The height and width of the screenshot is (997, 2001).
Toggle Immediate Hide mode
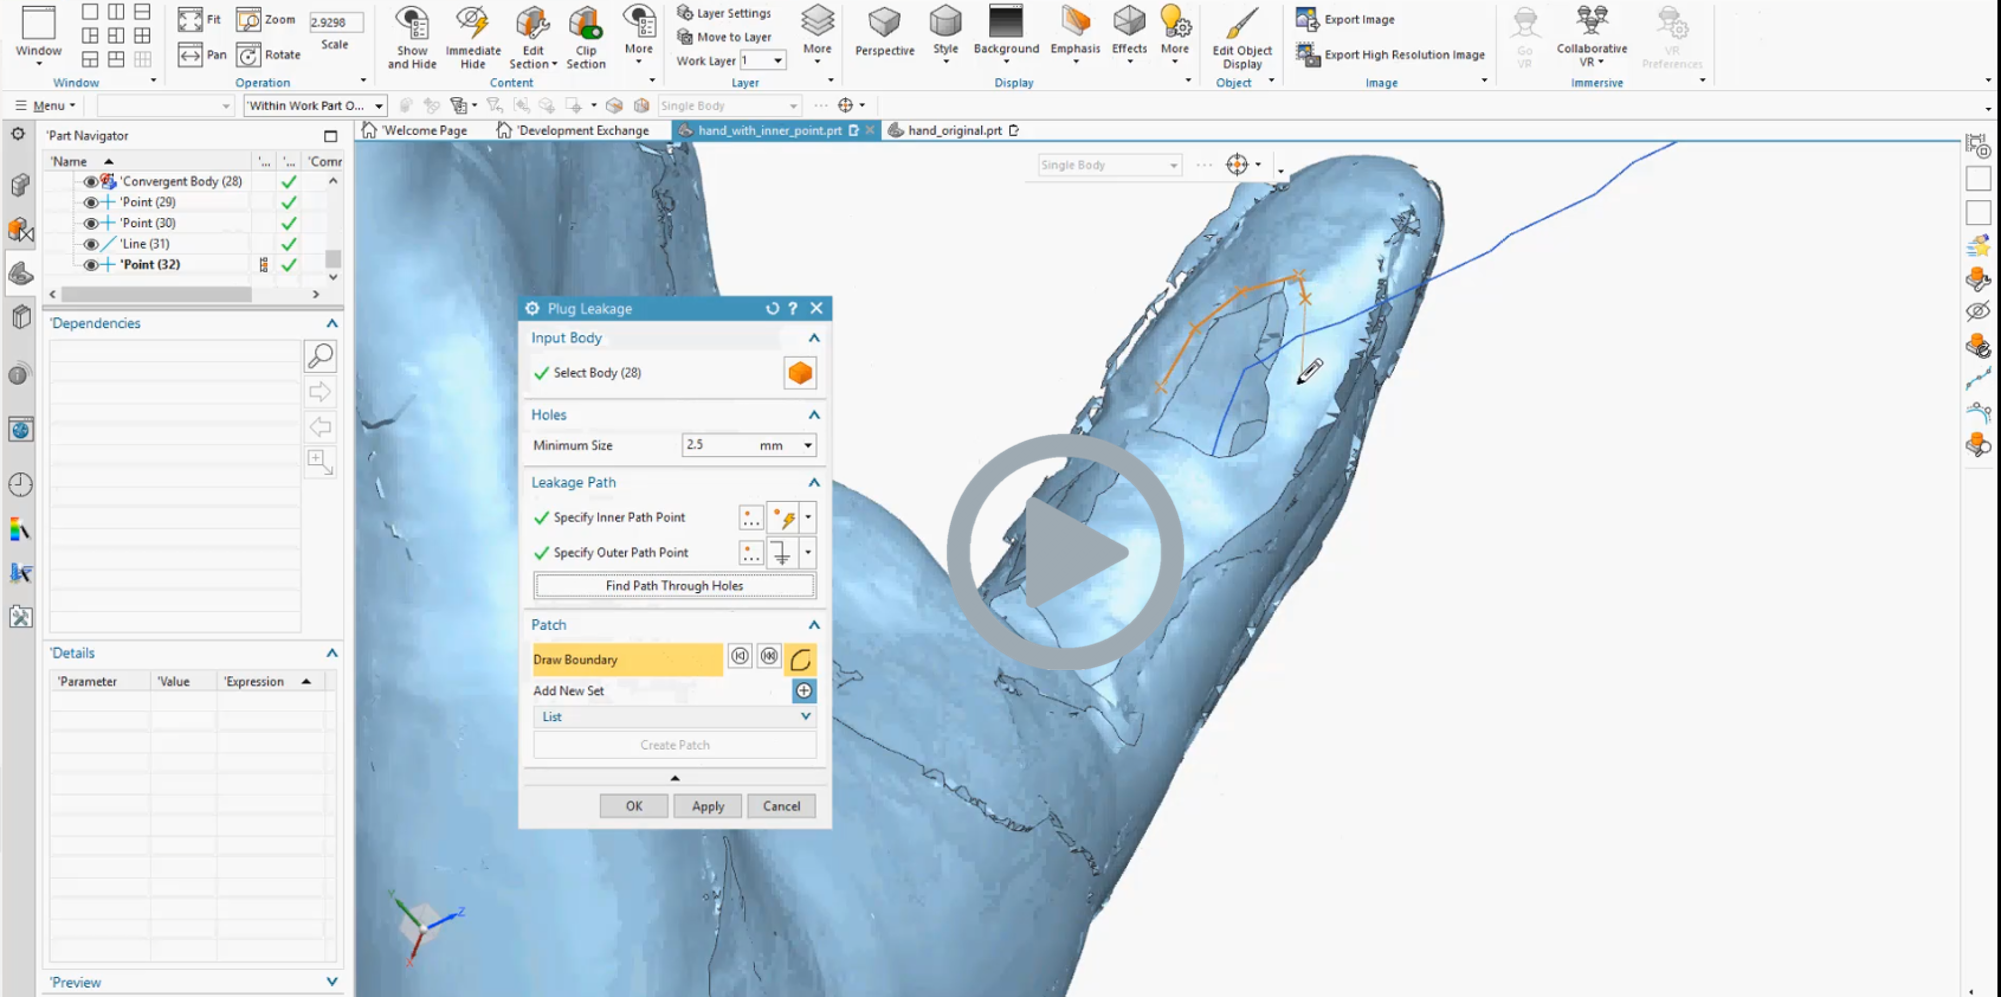click(x=472, y=35)
